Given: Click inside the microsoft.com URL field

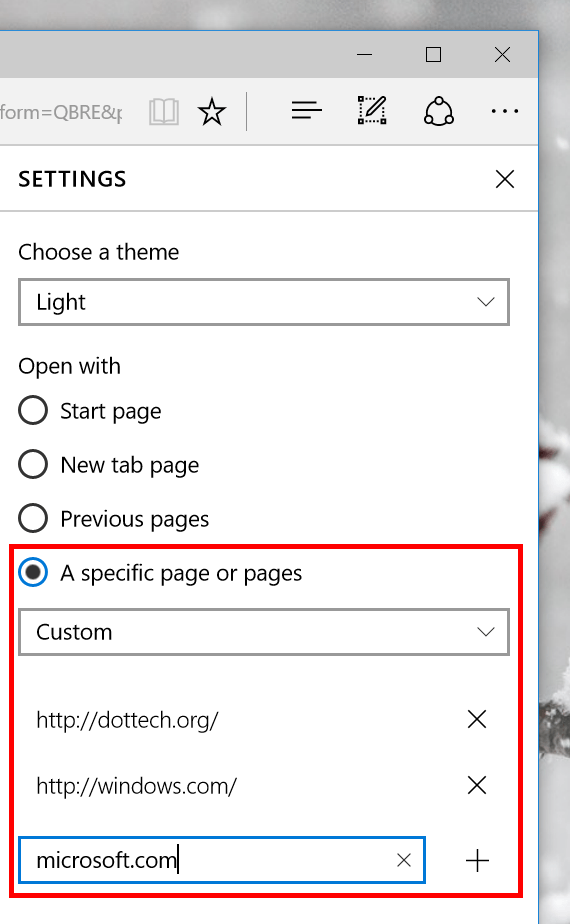Looking at the screenshot, I should [206, 860].
